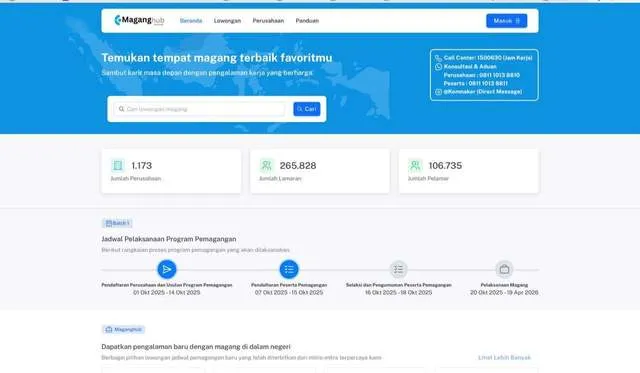Click the Call Center phone icon

(438, 58)
